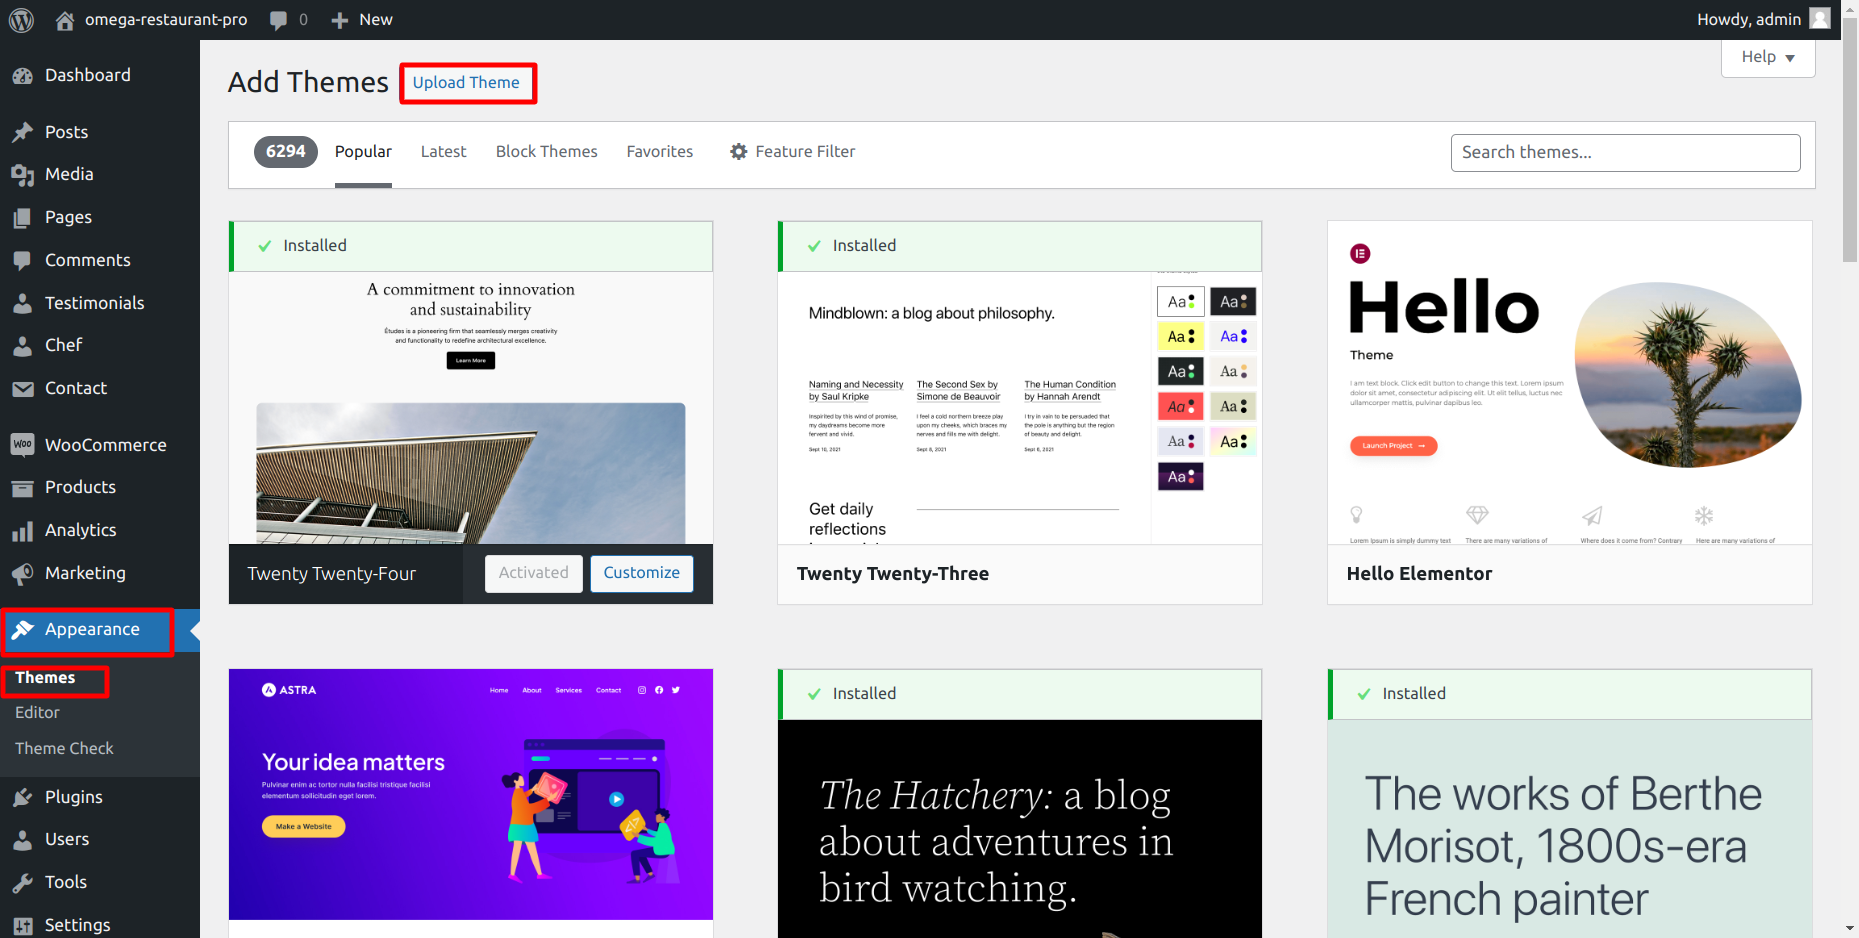Expand the Help dropdown

click(x=1767, y=57)
